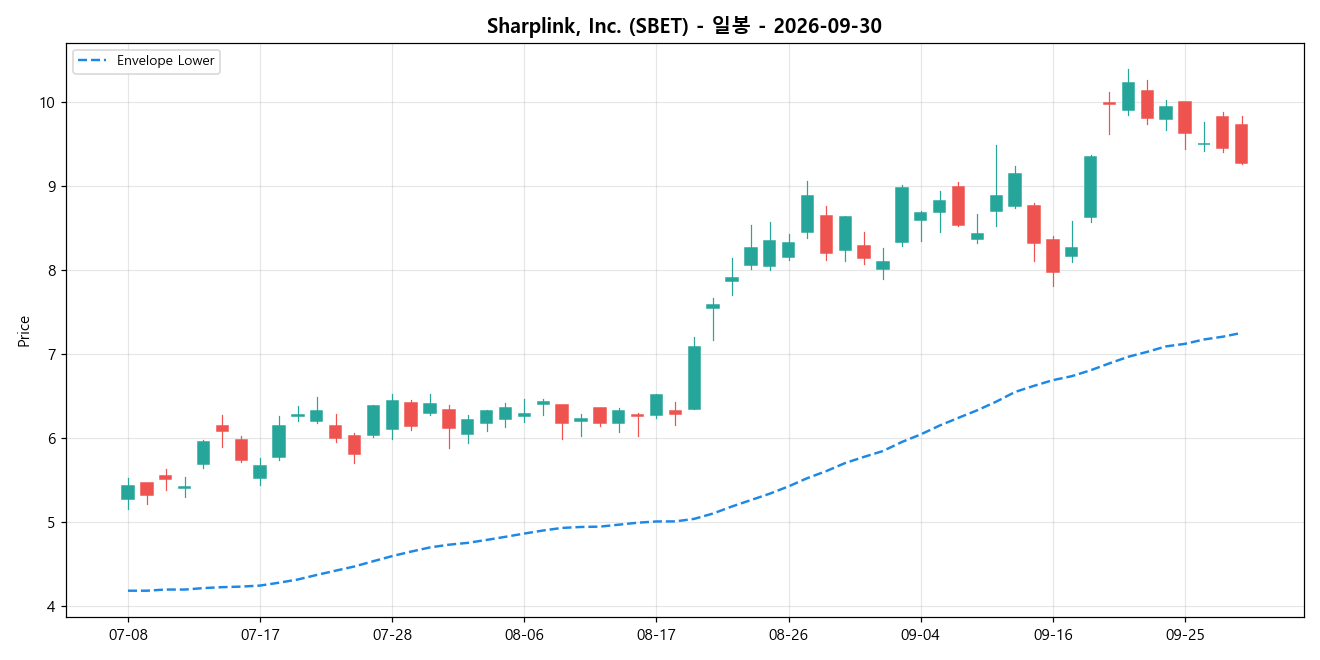The width and height of the screenshot is (1320, 660).
Task: Click x-axis date label 09-16
Action: pyautogui.click(x=1052, y=635)
